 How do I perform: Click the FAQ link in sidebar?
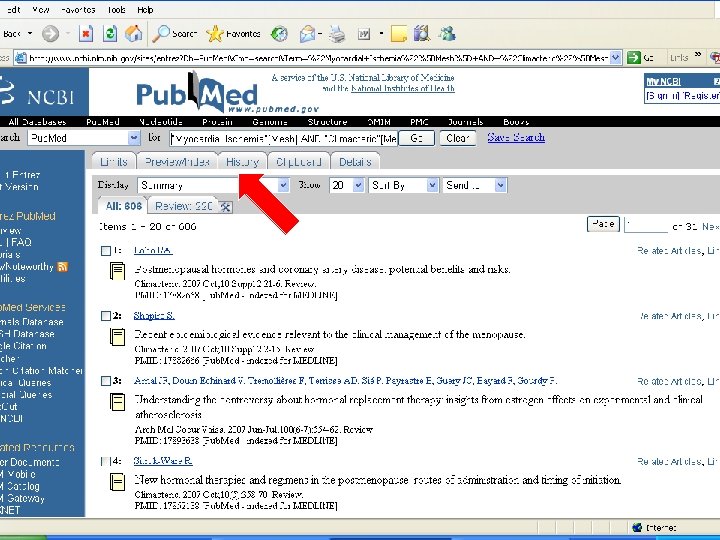coord(21,242)
